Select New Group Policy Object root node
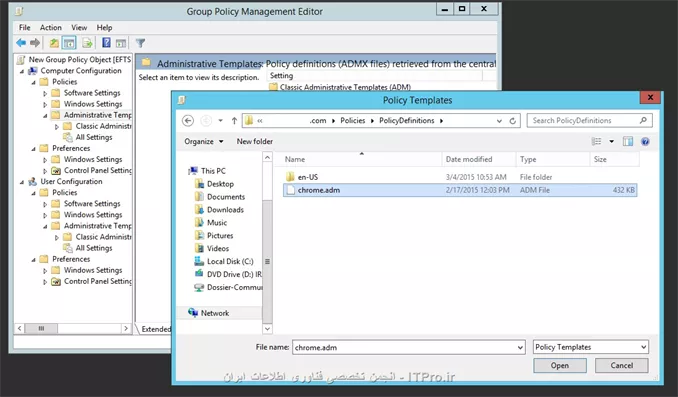The width and height of the screenshot is (678, 397). (x=80, y=60)
